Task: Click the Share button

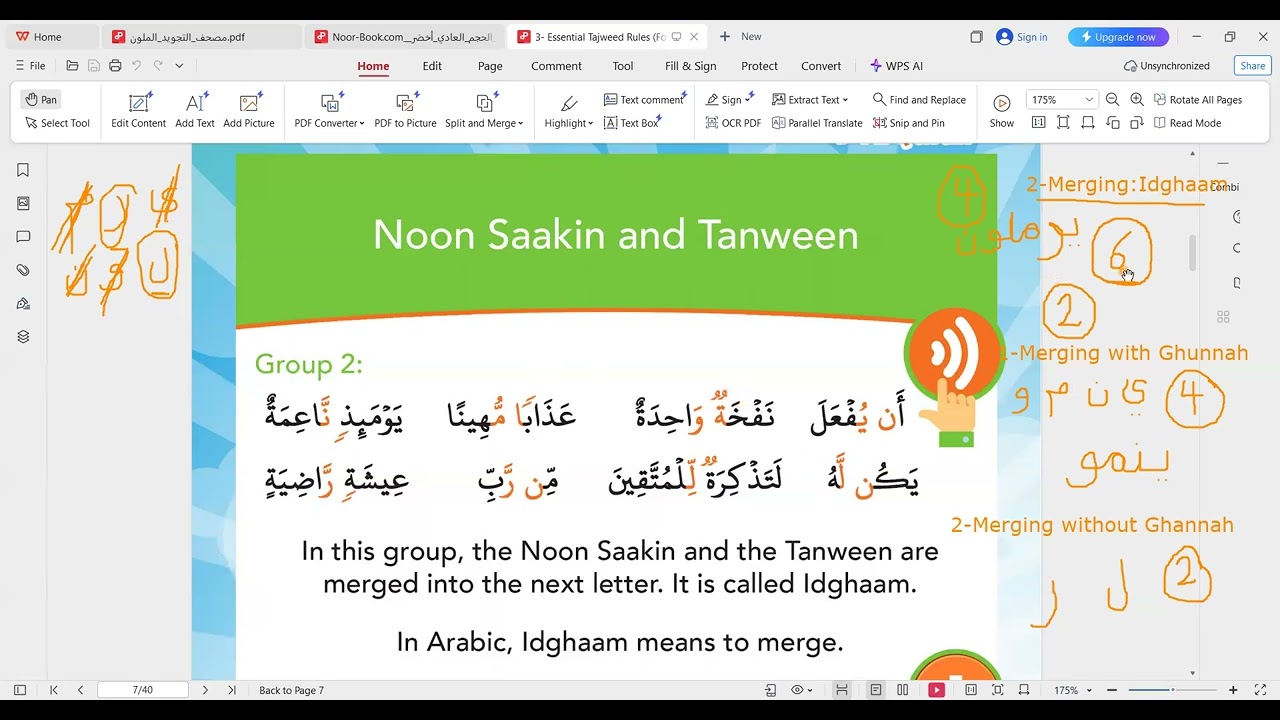Action: (x=1252, y=66)
